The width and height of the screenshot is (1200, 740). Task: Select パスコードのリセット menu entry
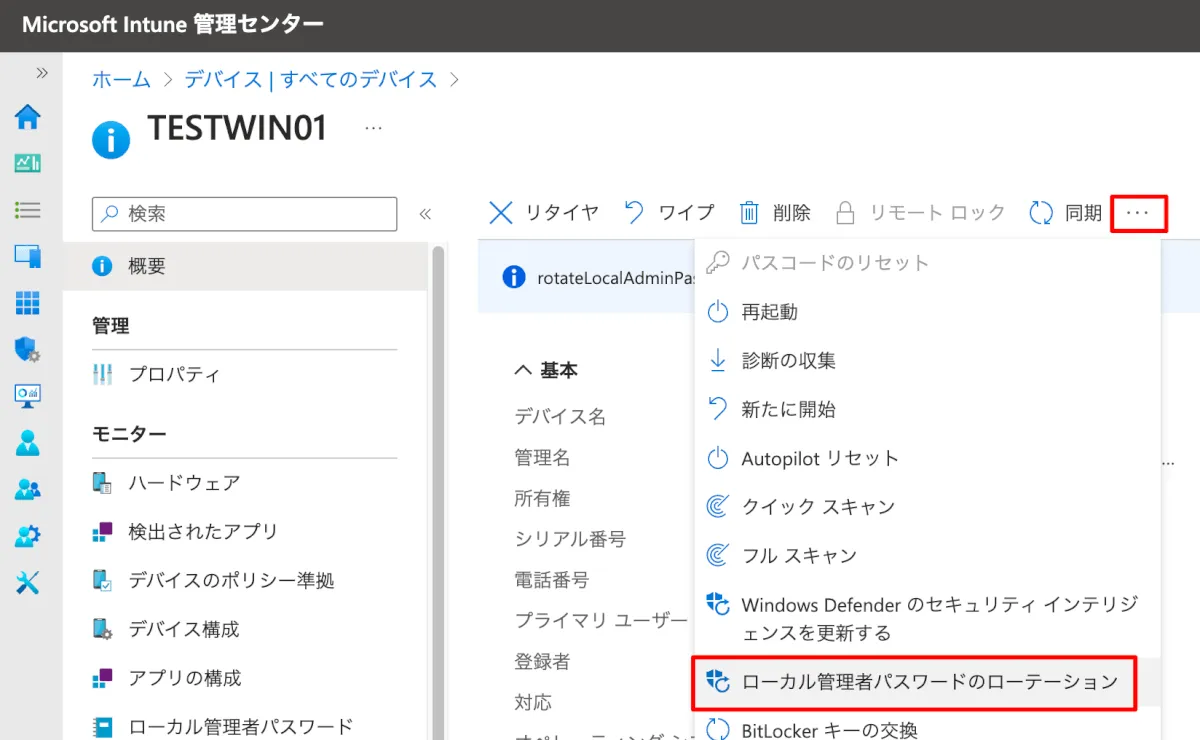(x=928, y=263)
